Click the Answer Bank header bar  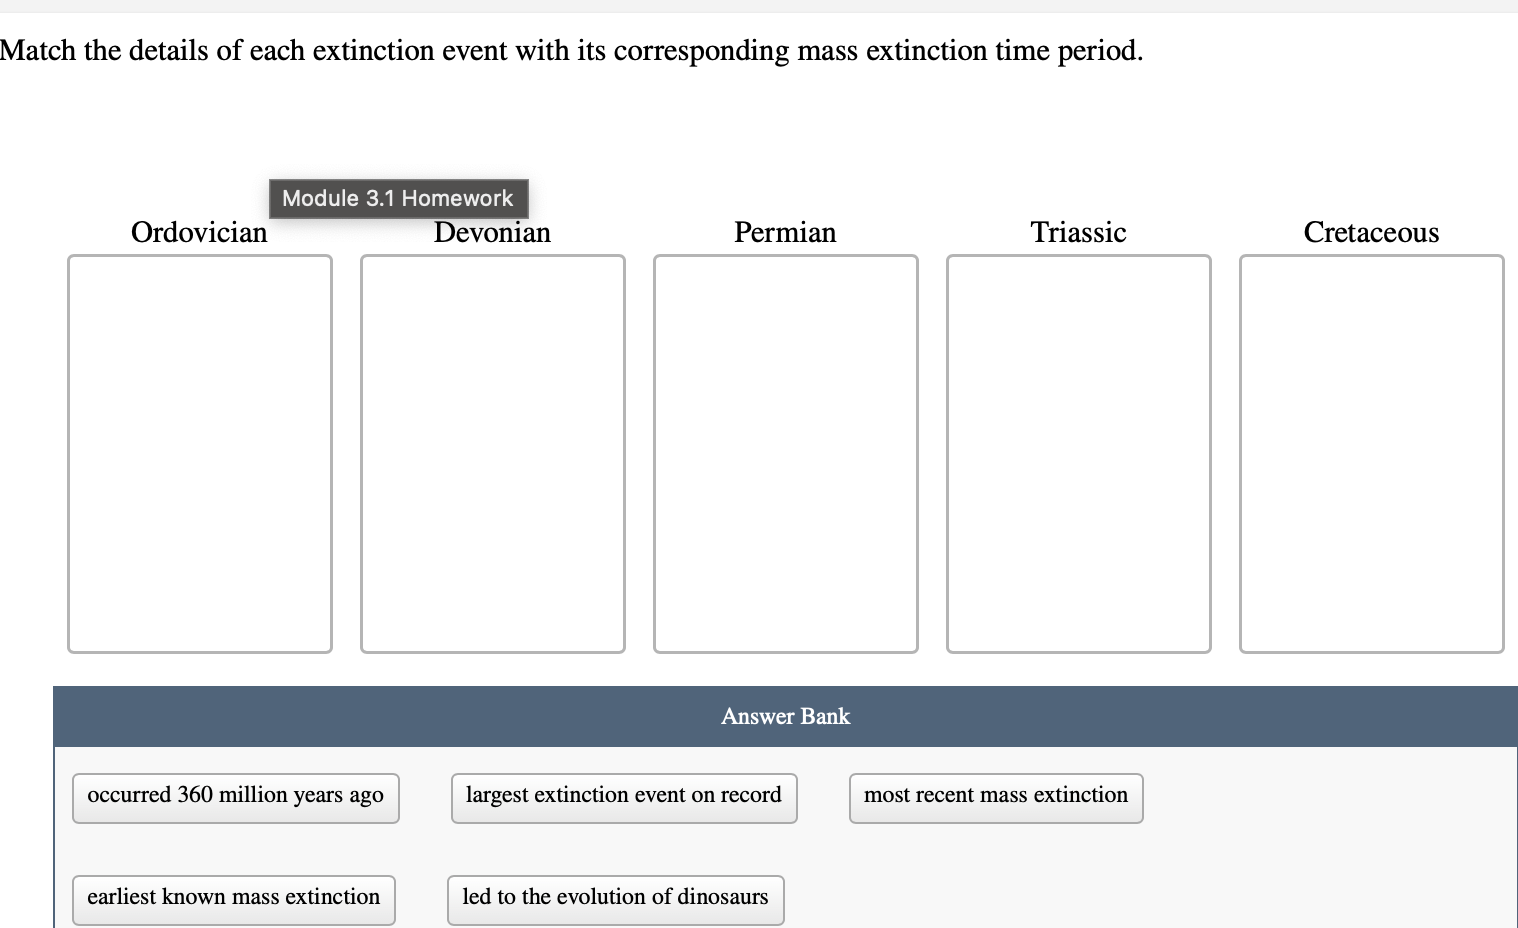pyautogui.click(x=785, y=716)
